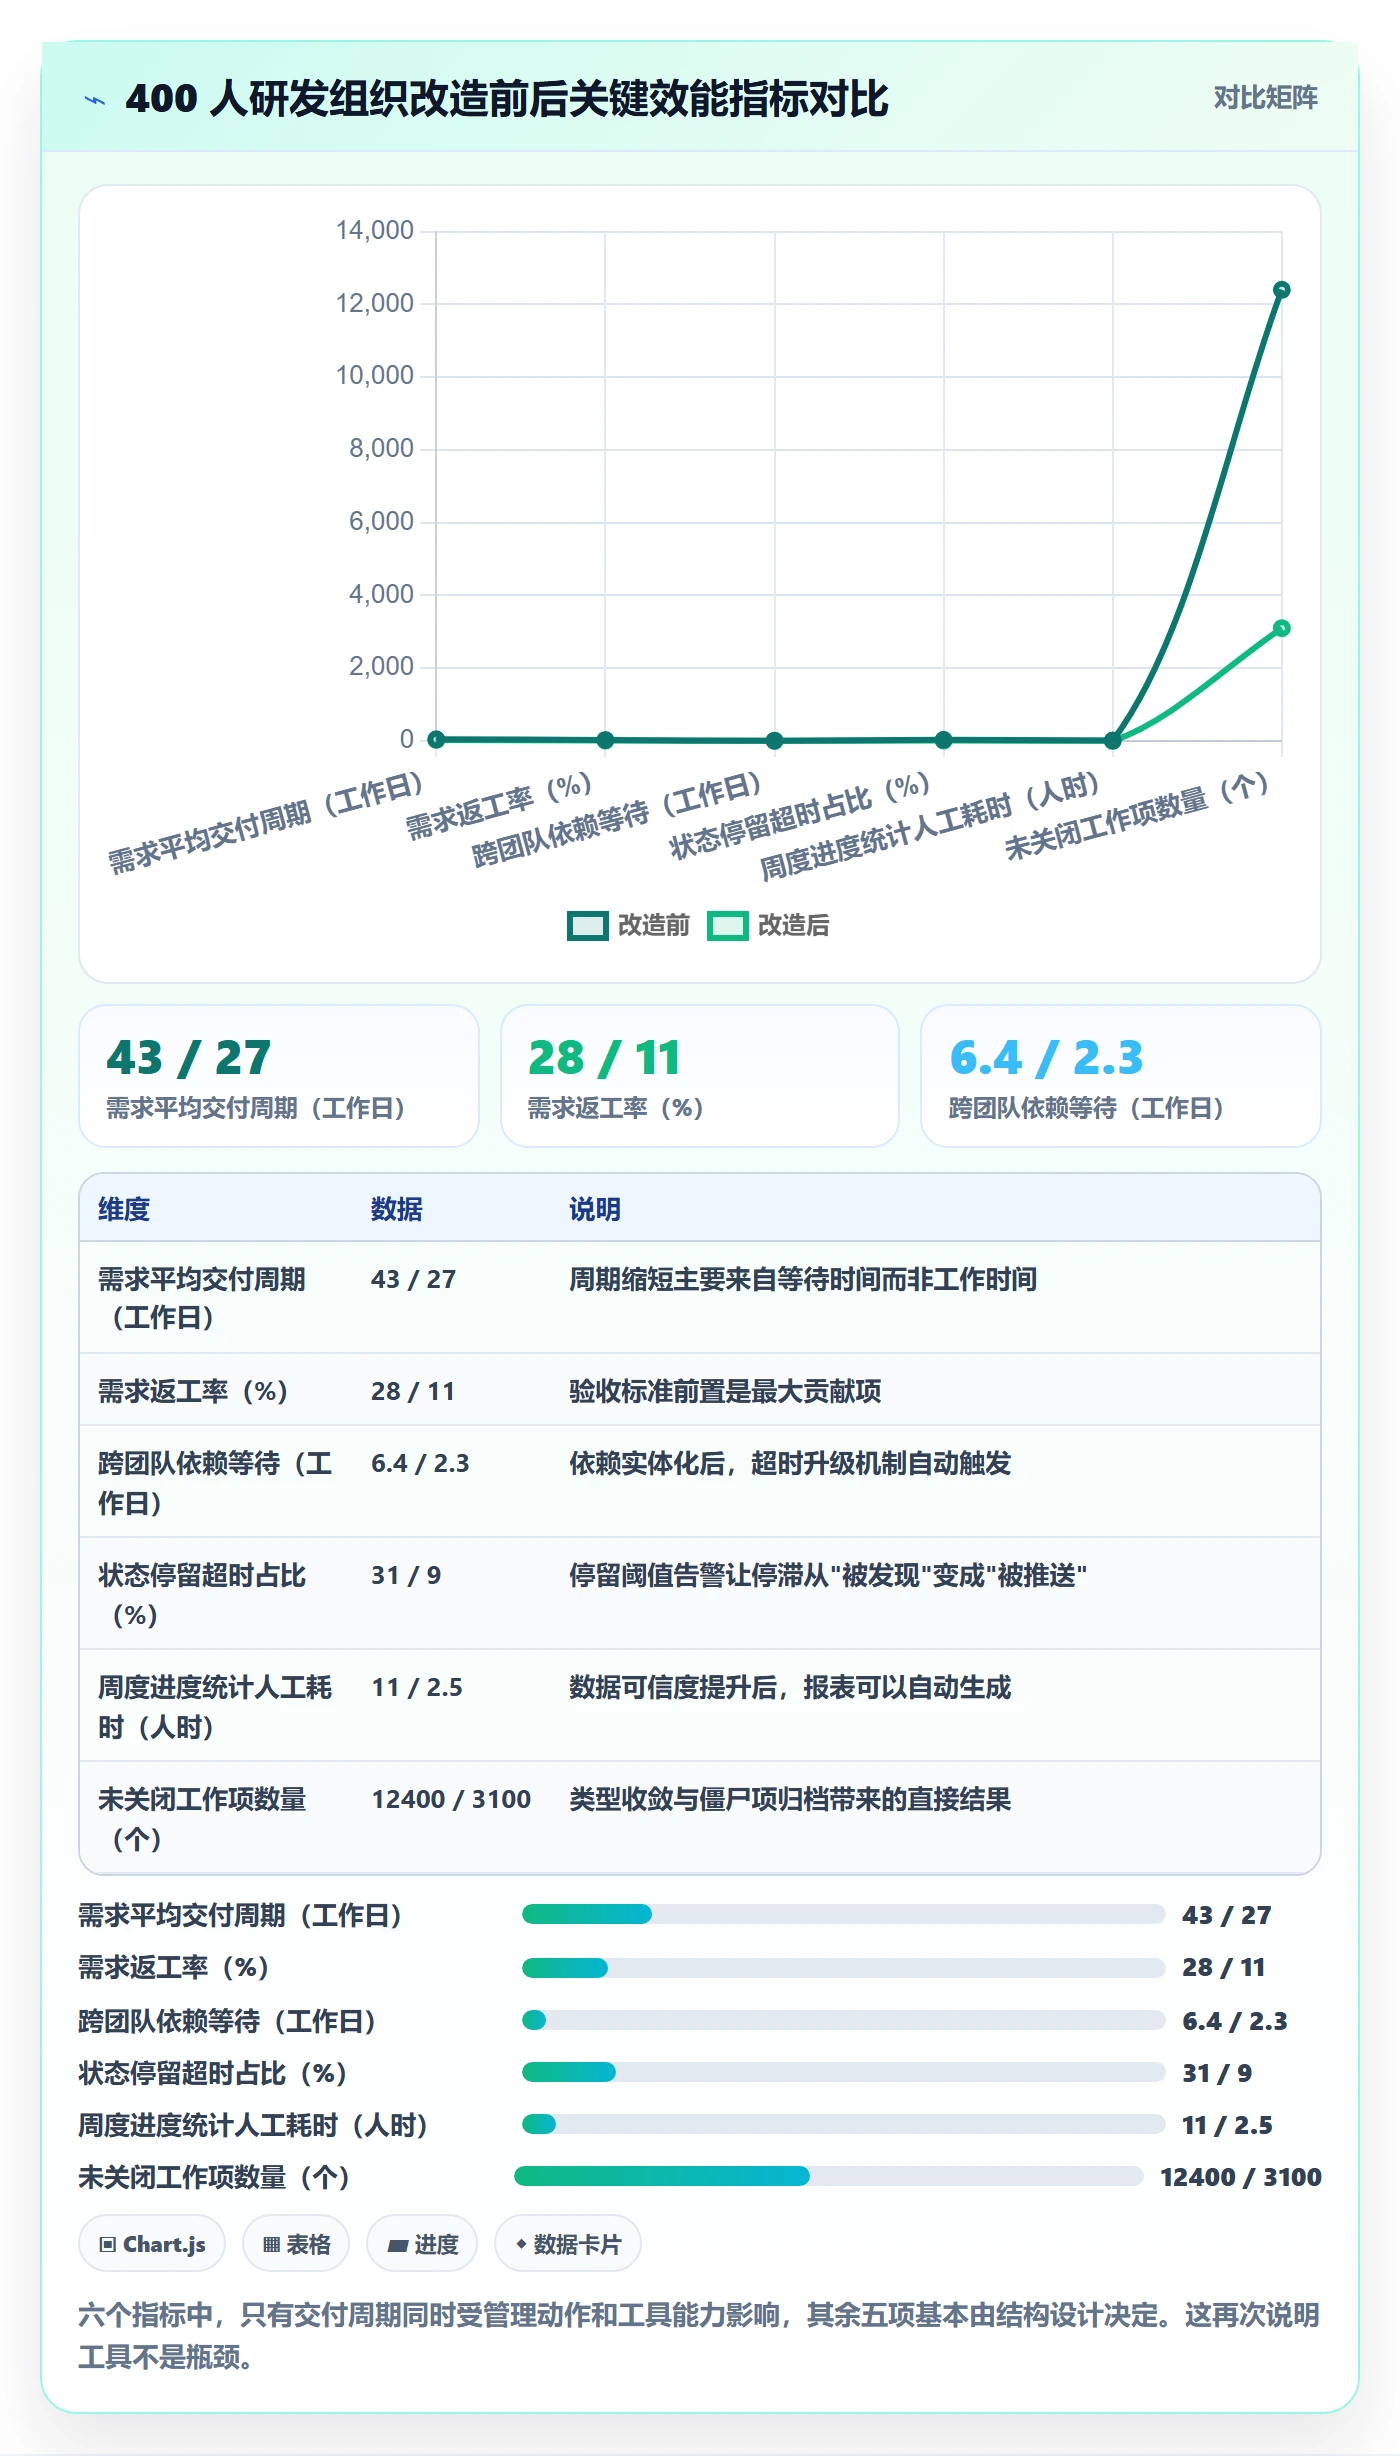
Task: Click the 需求返工率 progress bar
Action: 843,1967
